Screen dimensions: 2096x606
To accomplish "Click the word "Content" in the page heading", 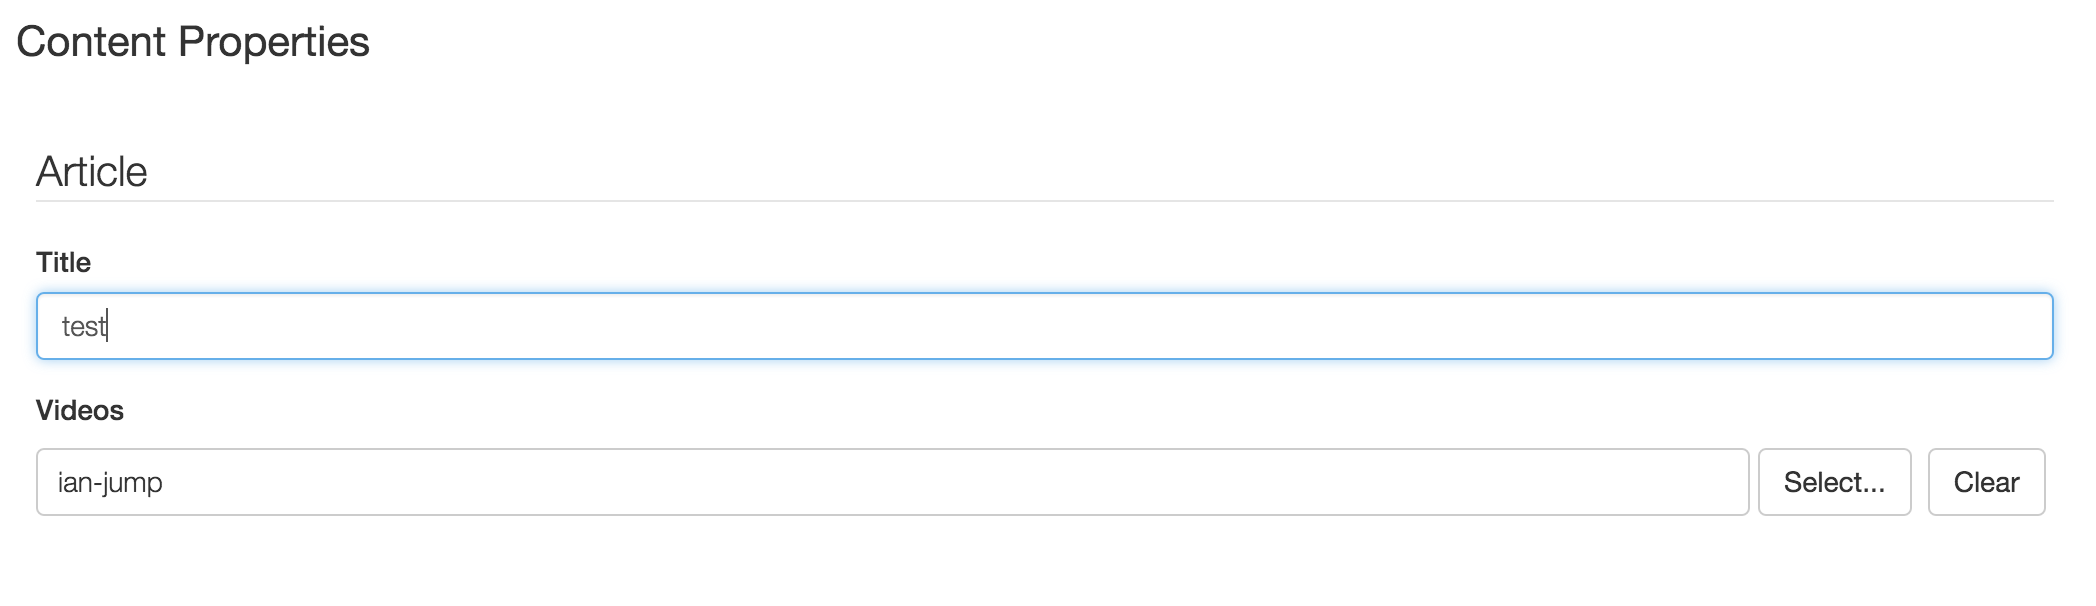I will [x=91, y=42].
